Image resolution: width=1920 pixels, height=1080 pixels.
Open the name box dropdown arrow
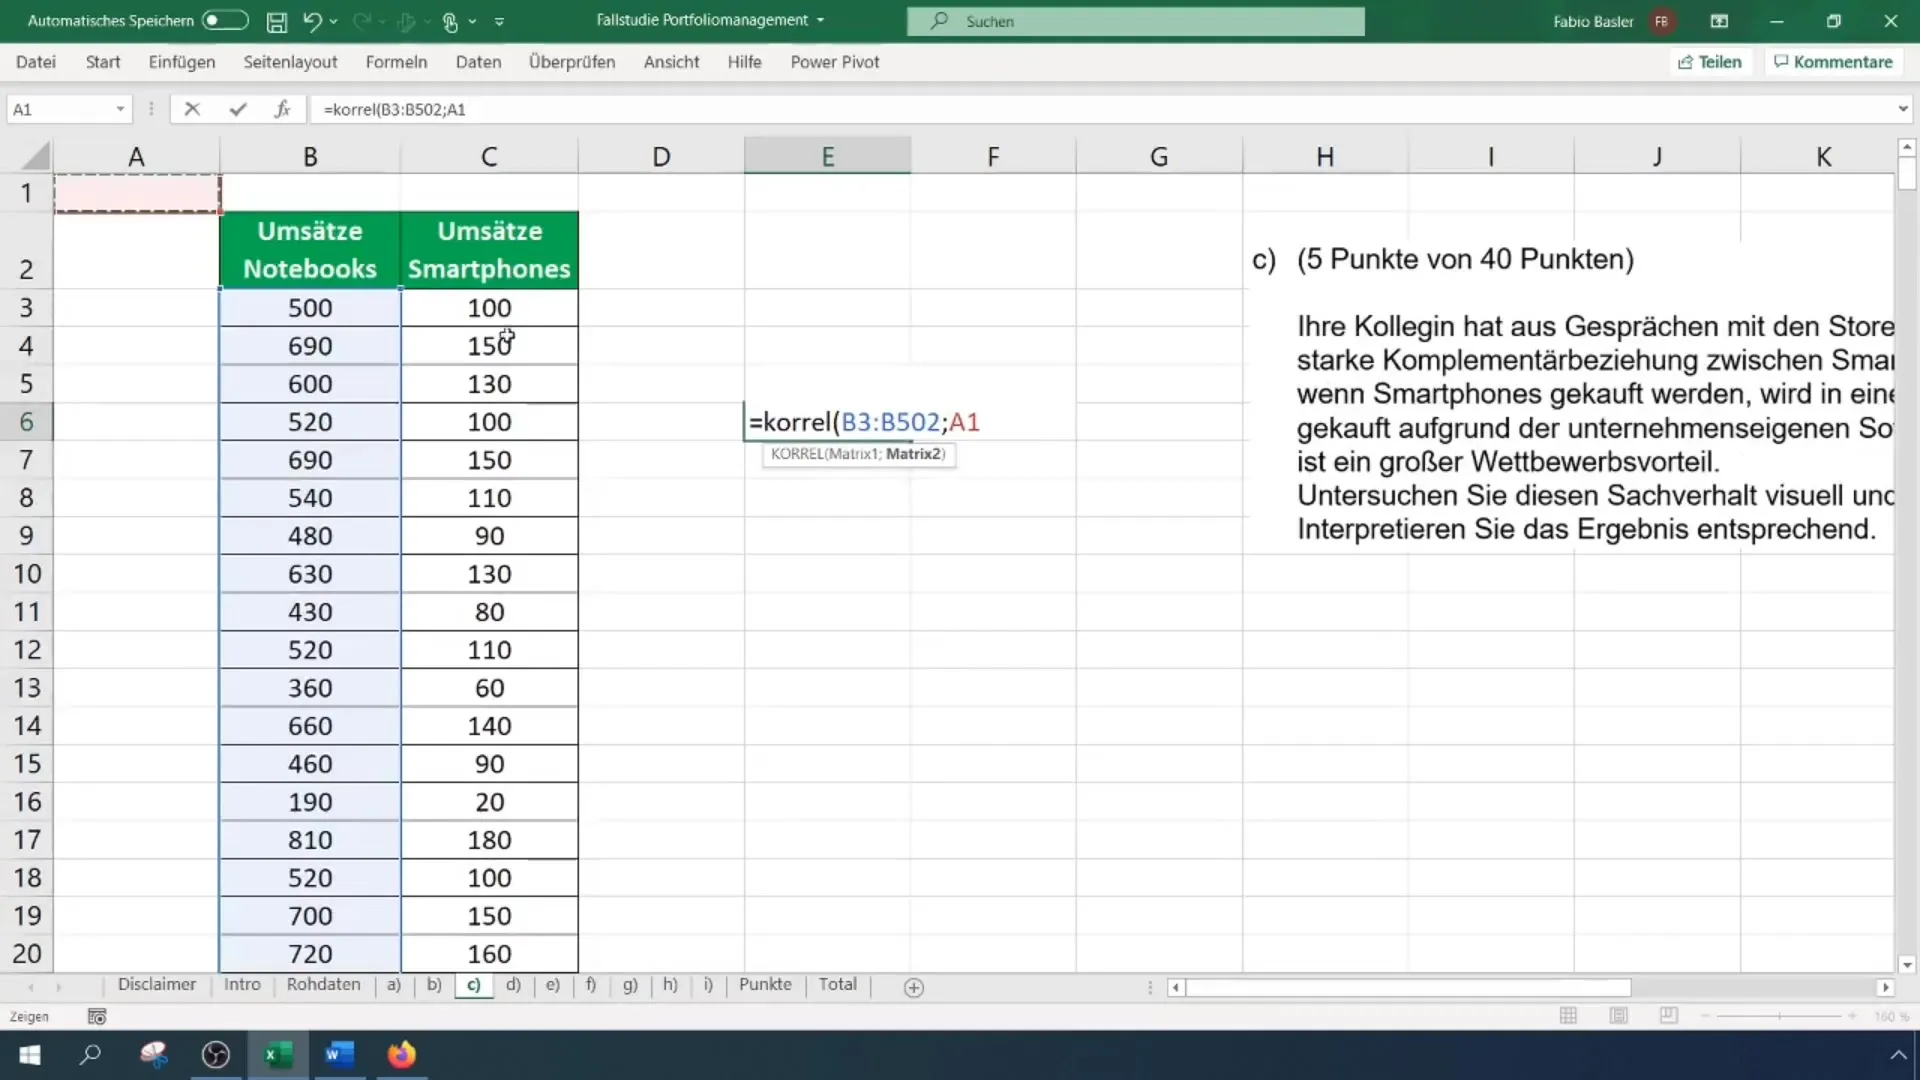click(x=120, y=109)
